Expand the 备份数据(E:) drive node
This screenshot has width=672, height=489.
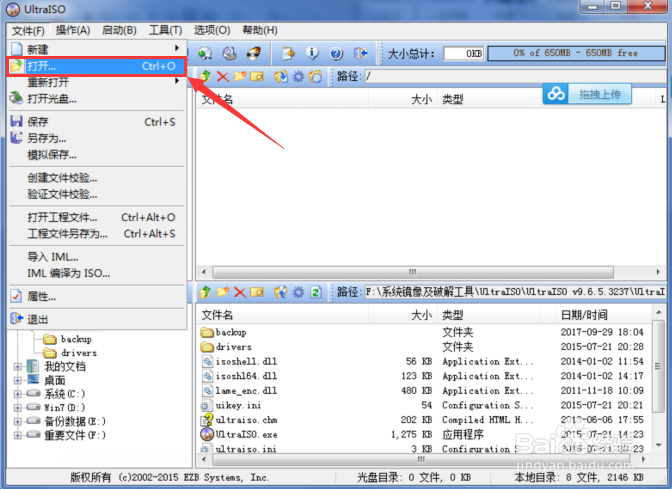pos(18,421)
